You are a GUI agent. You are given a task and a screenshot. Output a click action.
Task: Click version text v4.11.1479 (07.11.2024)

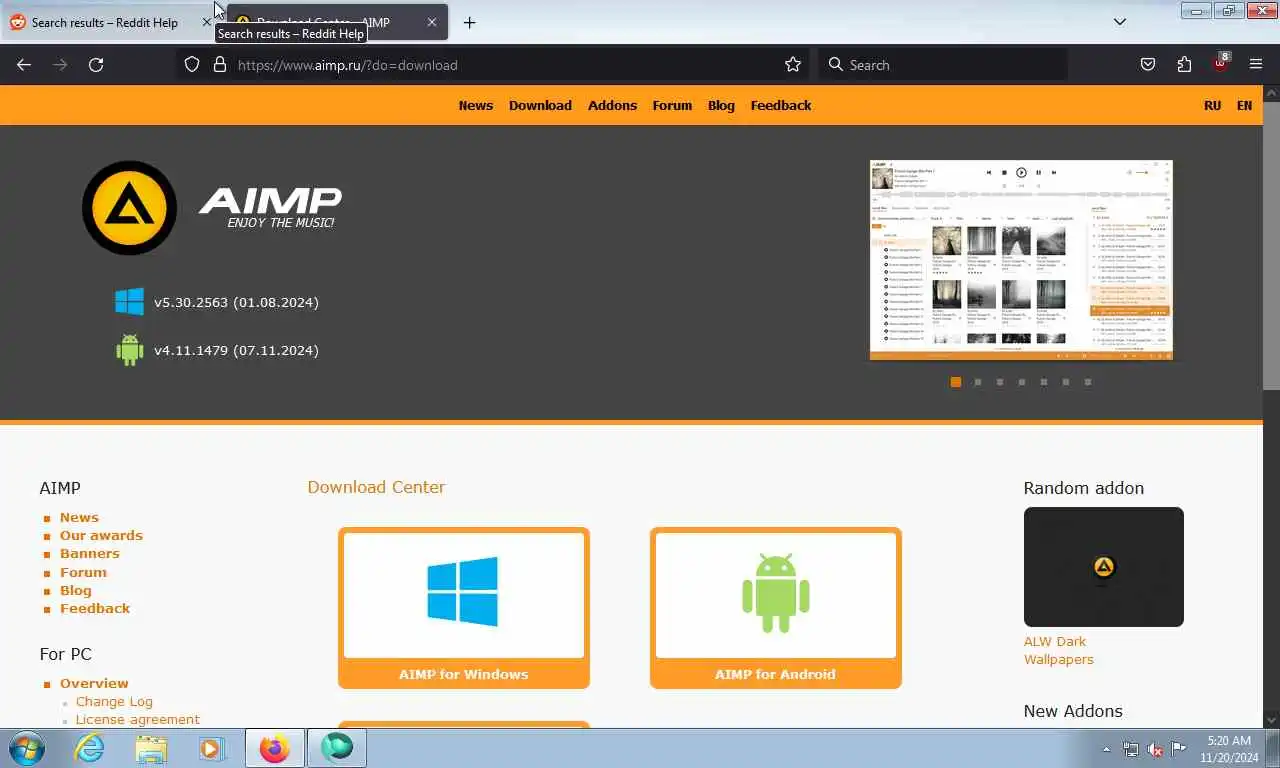click(x=236, y=350)
